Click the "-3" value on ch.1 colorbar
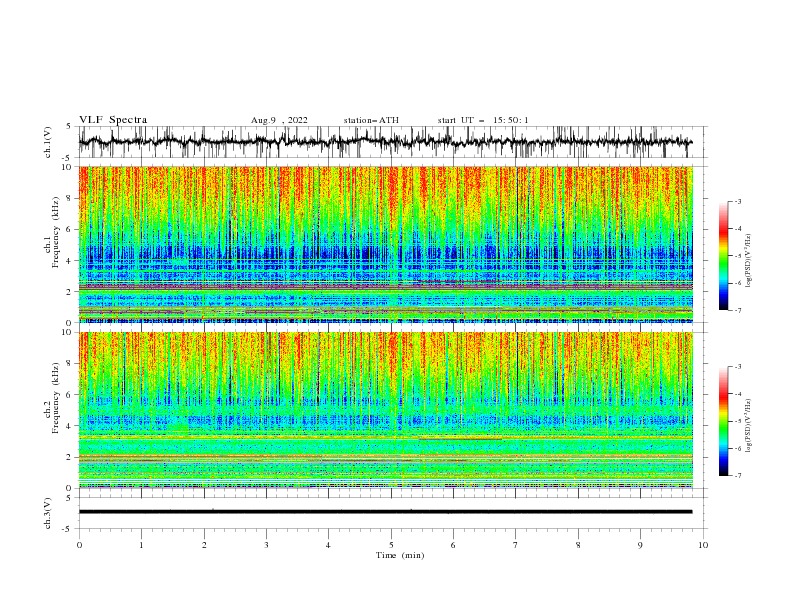 click(737, 202)
